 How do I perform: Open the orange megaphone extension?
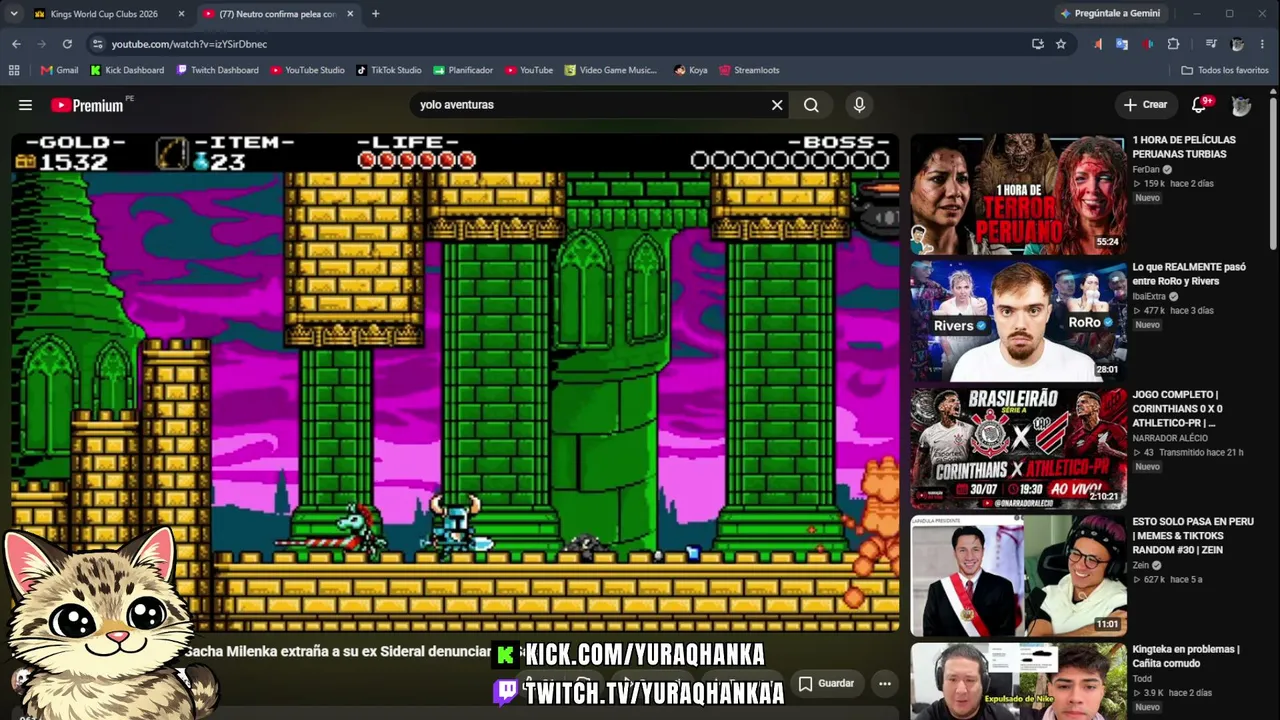pyautogui.click(x=1098, y=44)
